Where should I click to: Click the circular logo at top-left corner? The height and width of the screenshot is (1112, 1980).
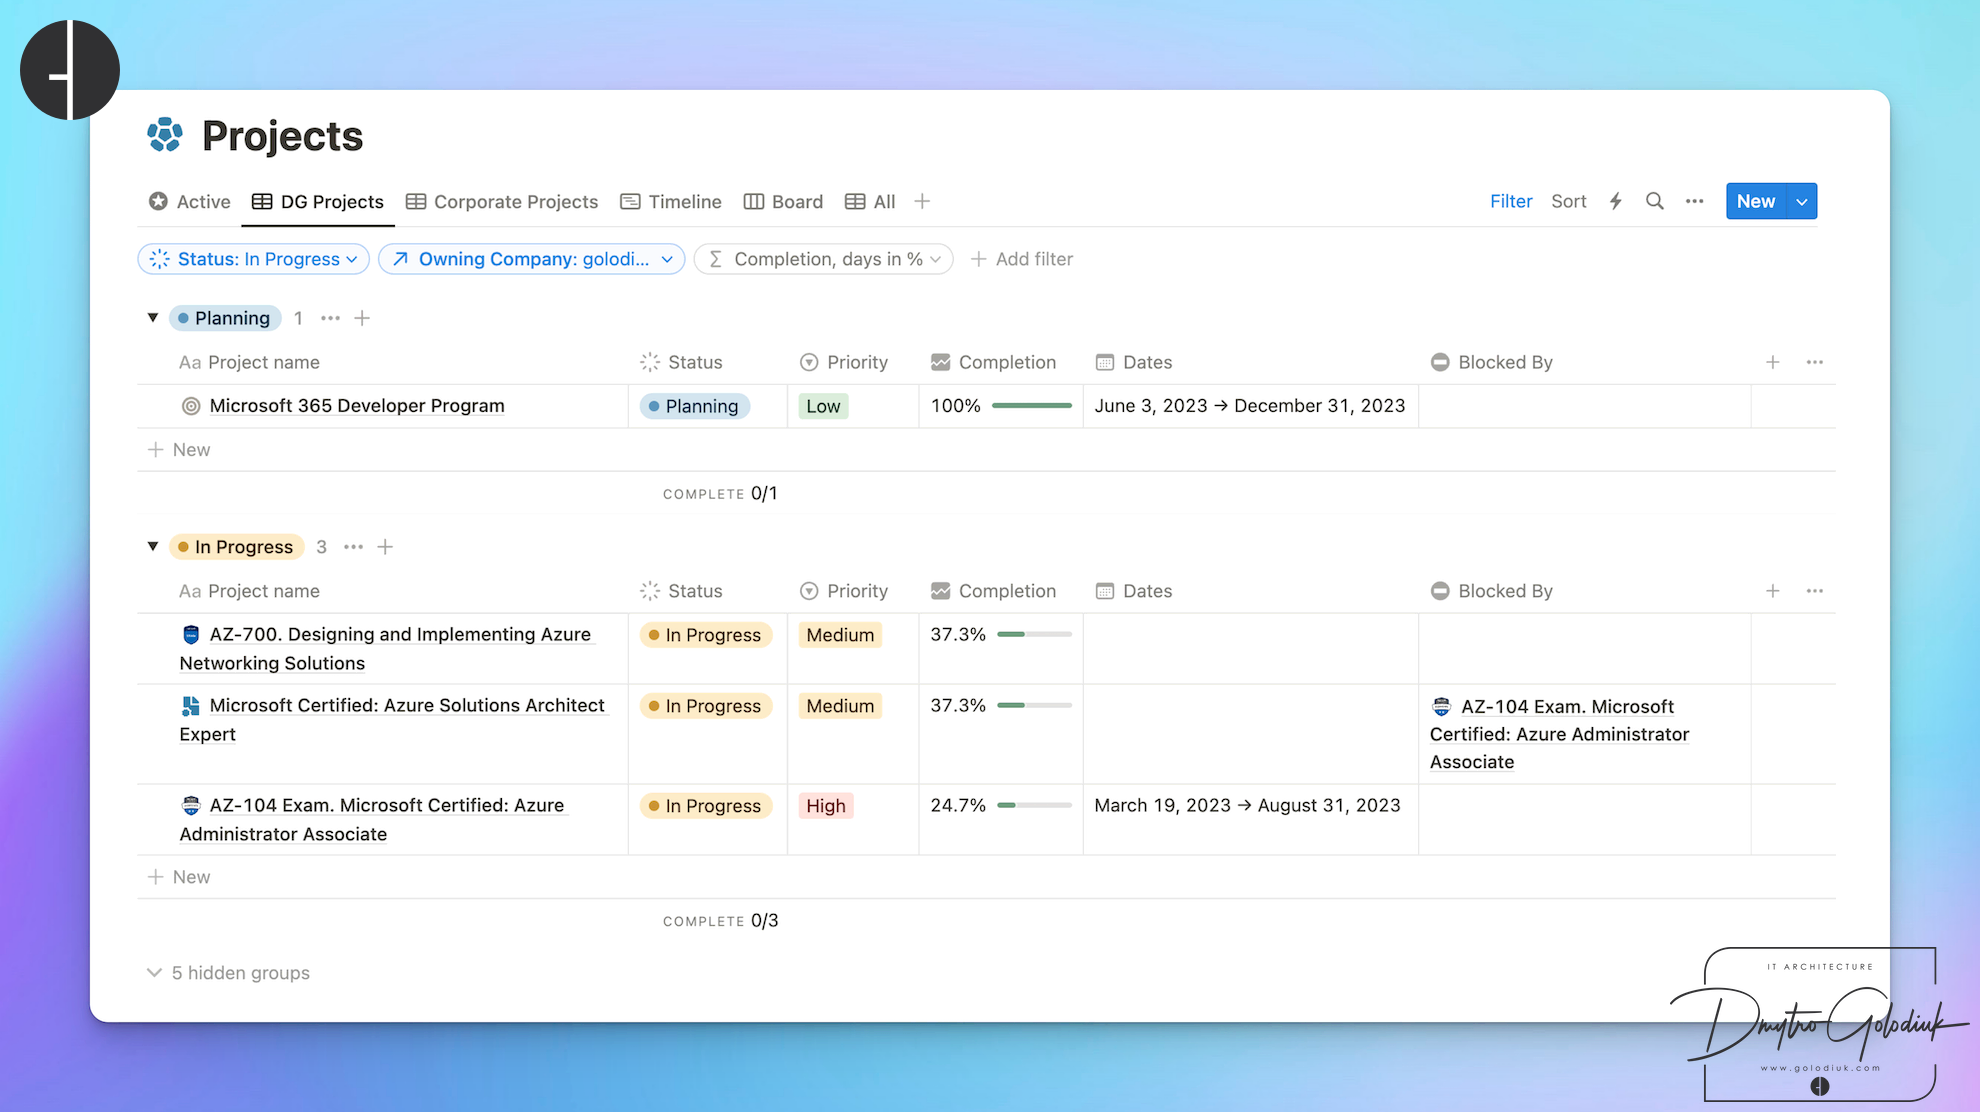tap(70, 70)
